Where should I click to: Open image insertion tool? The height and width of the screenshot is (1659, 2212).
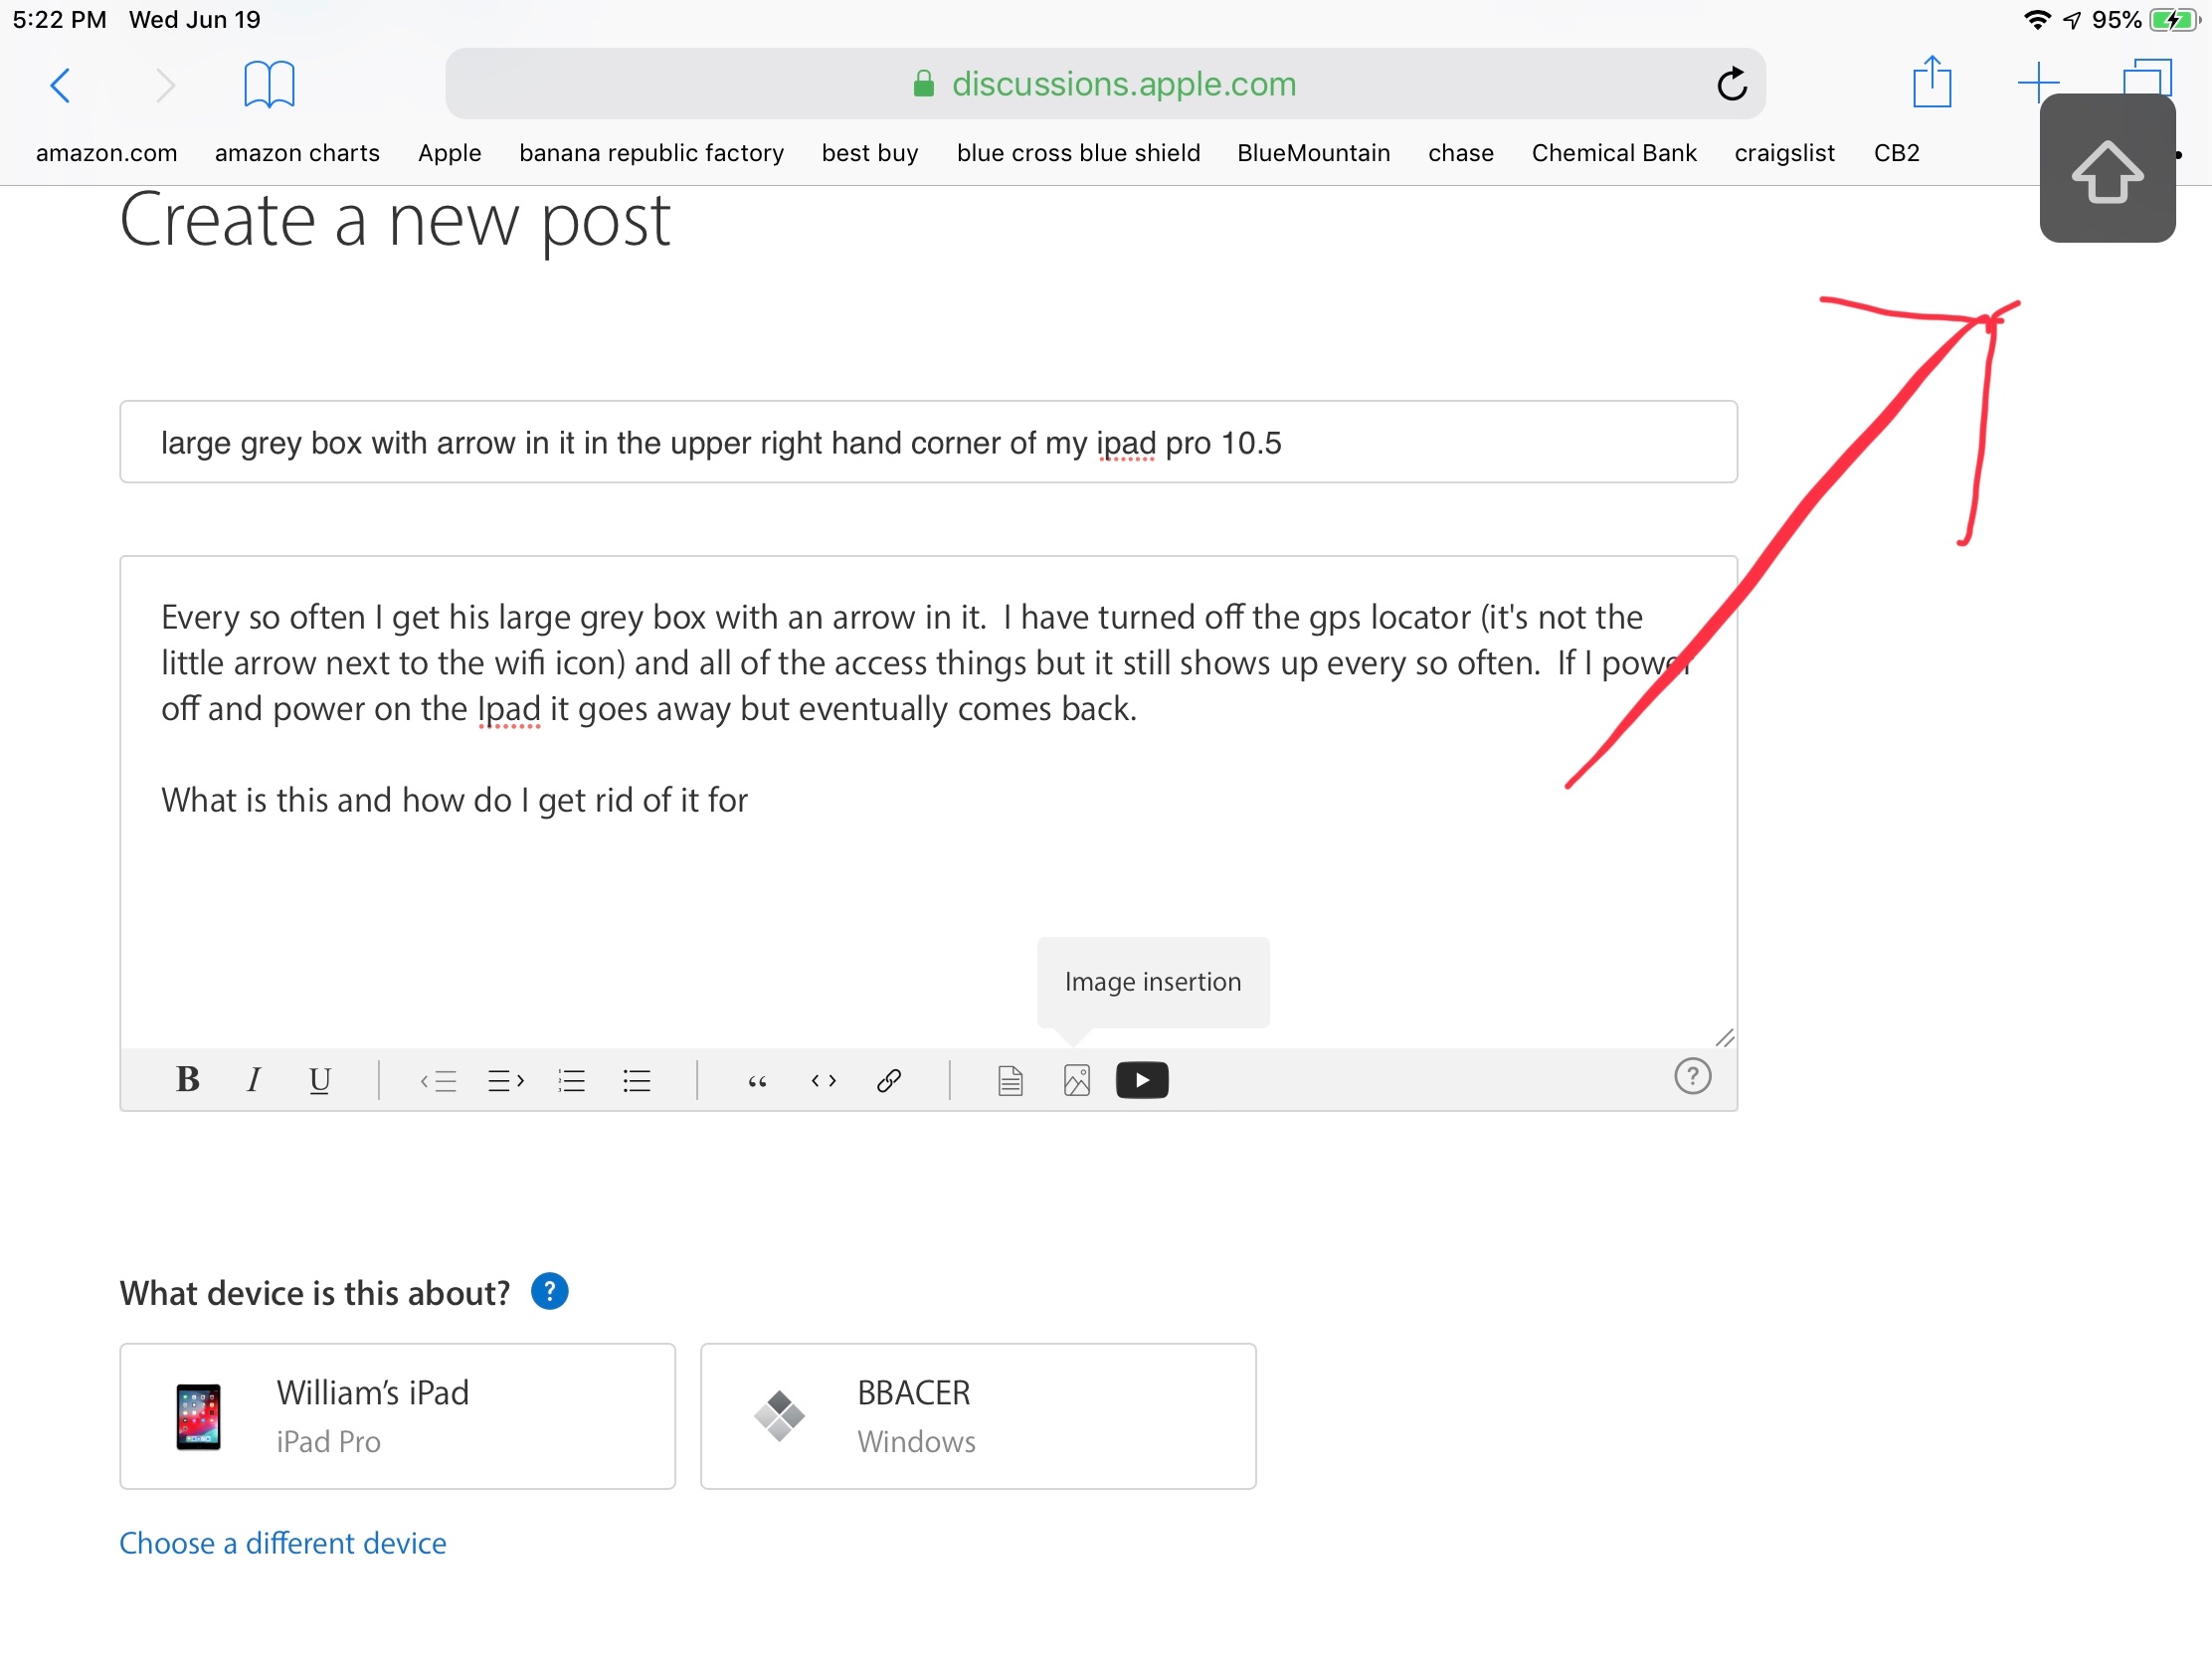[1076, 1080]
